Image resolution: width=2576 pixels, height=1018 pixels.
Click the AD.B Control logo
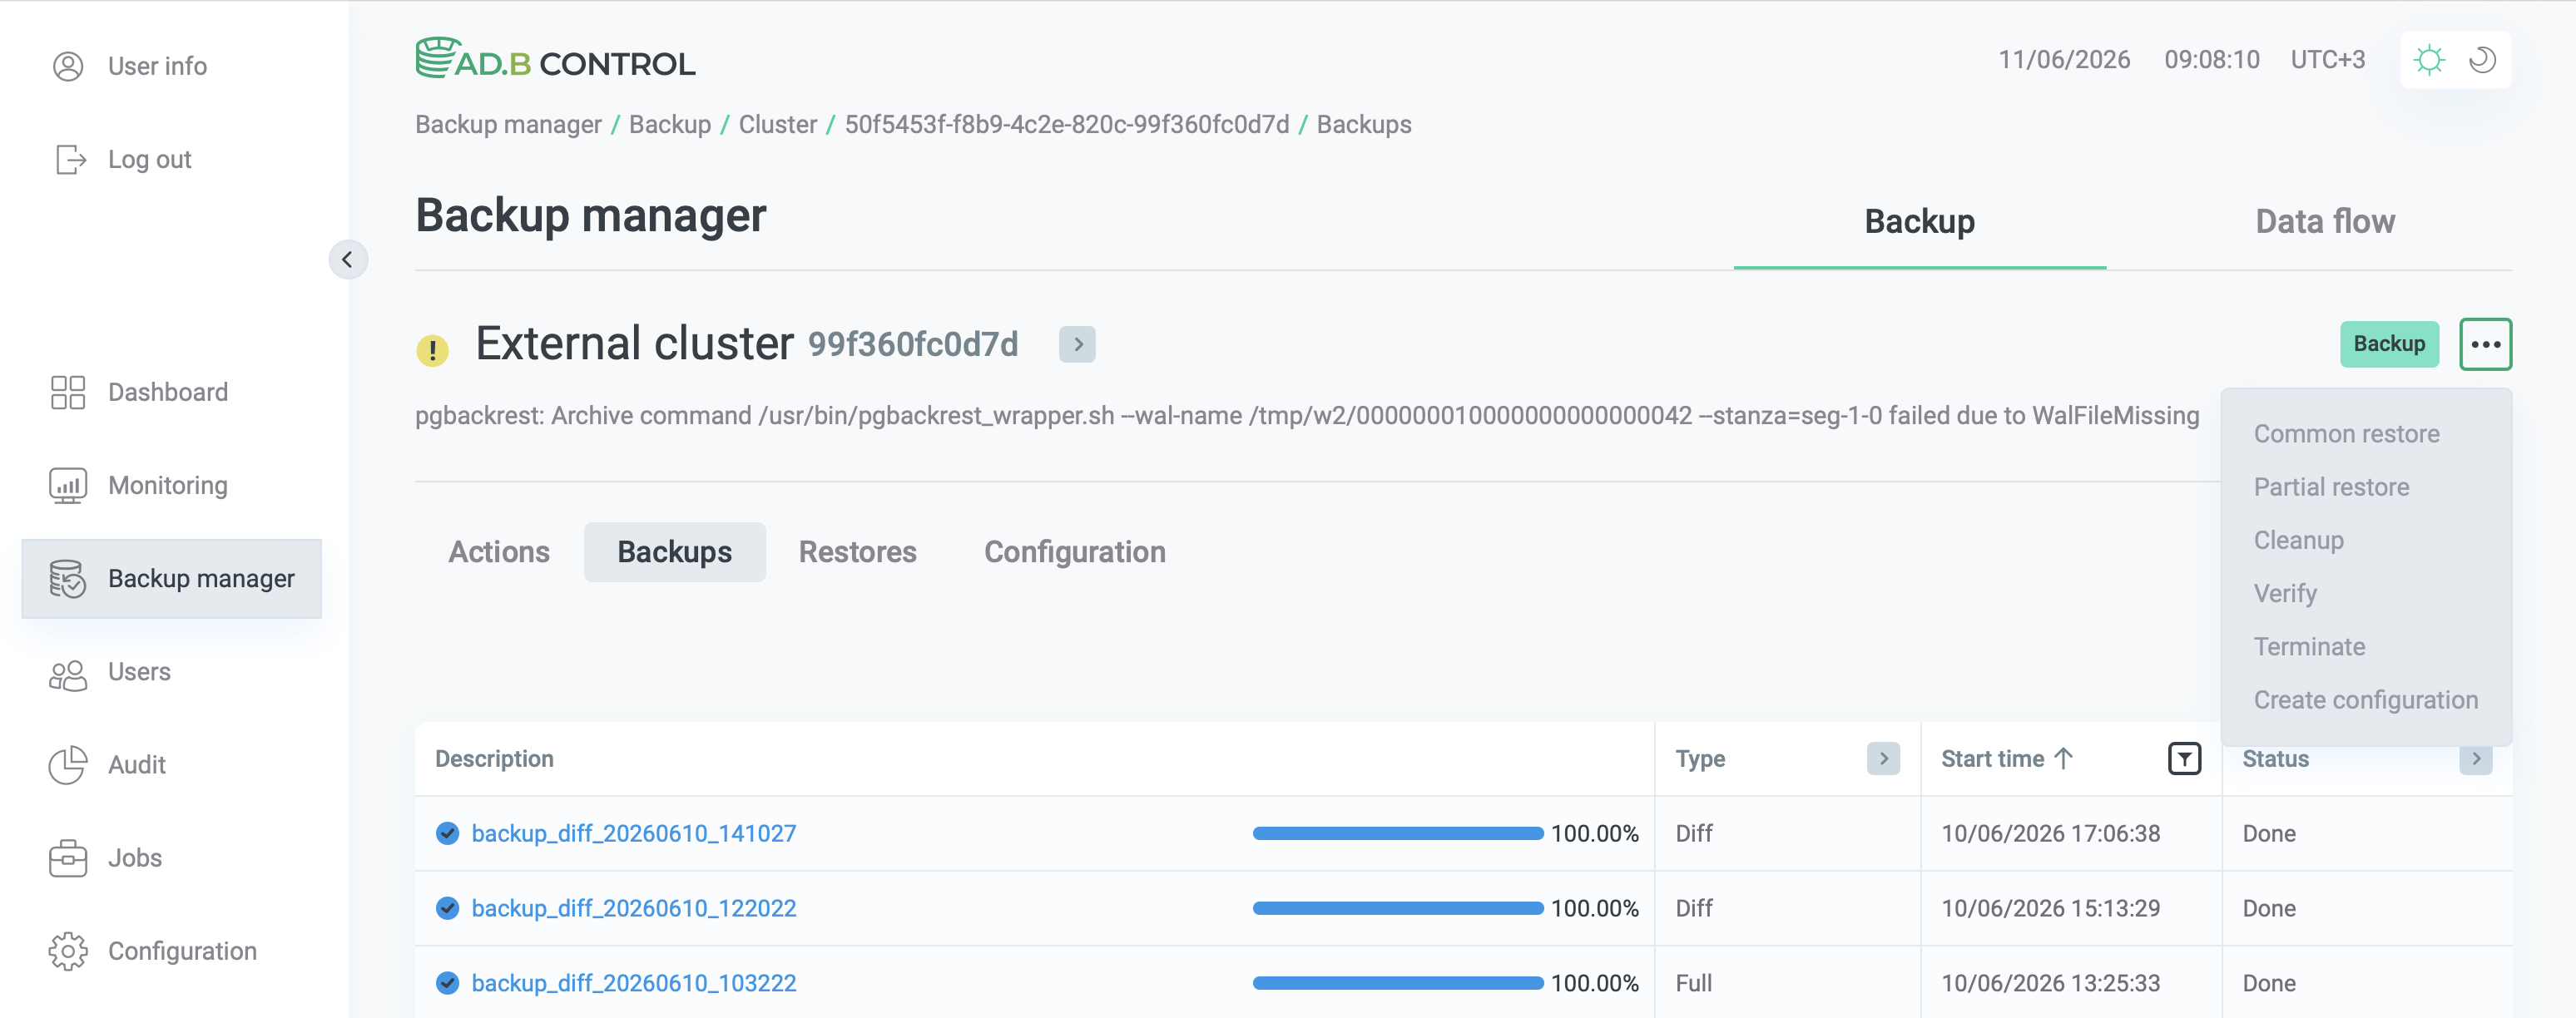click(x=555, y=59)
